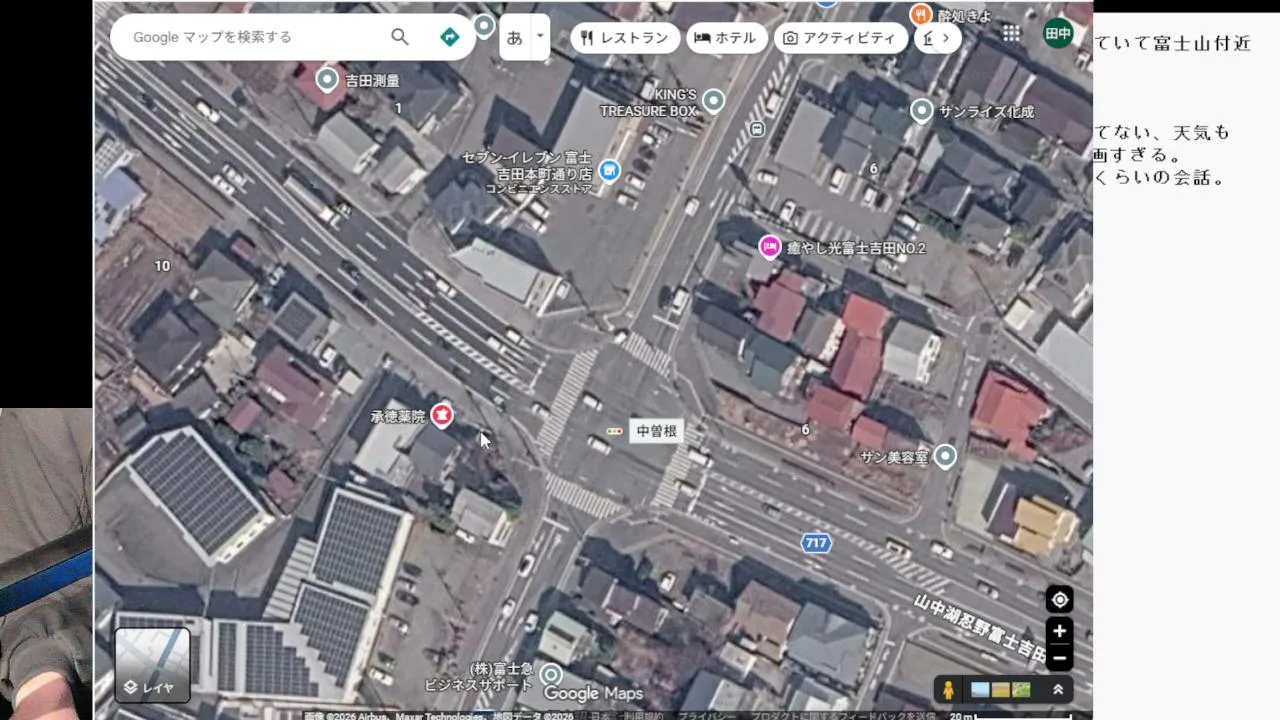
Task: Click the 癒やし光富士吉田NO.2 hotel pin
Action: pyautogui.click(x=769, y=246)
